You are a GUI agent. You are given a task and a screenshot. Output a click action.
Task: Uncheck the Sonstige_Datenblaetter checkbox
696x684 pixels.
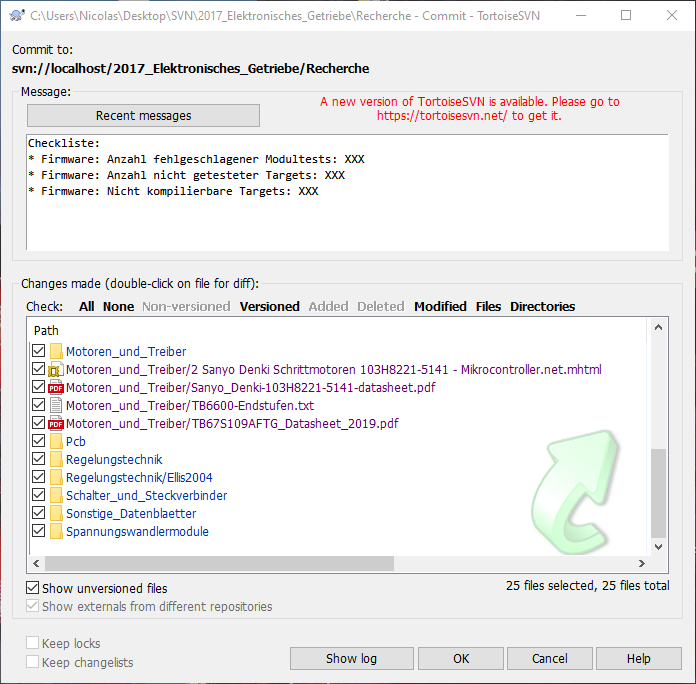(39, 513)
